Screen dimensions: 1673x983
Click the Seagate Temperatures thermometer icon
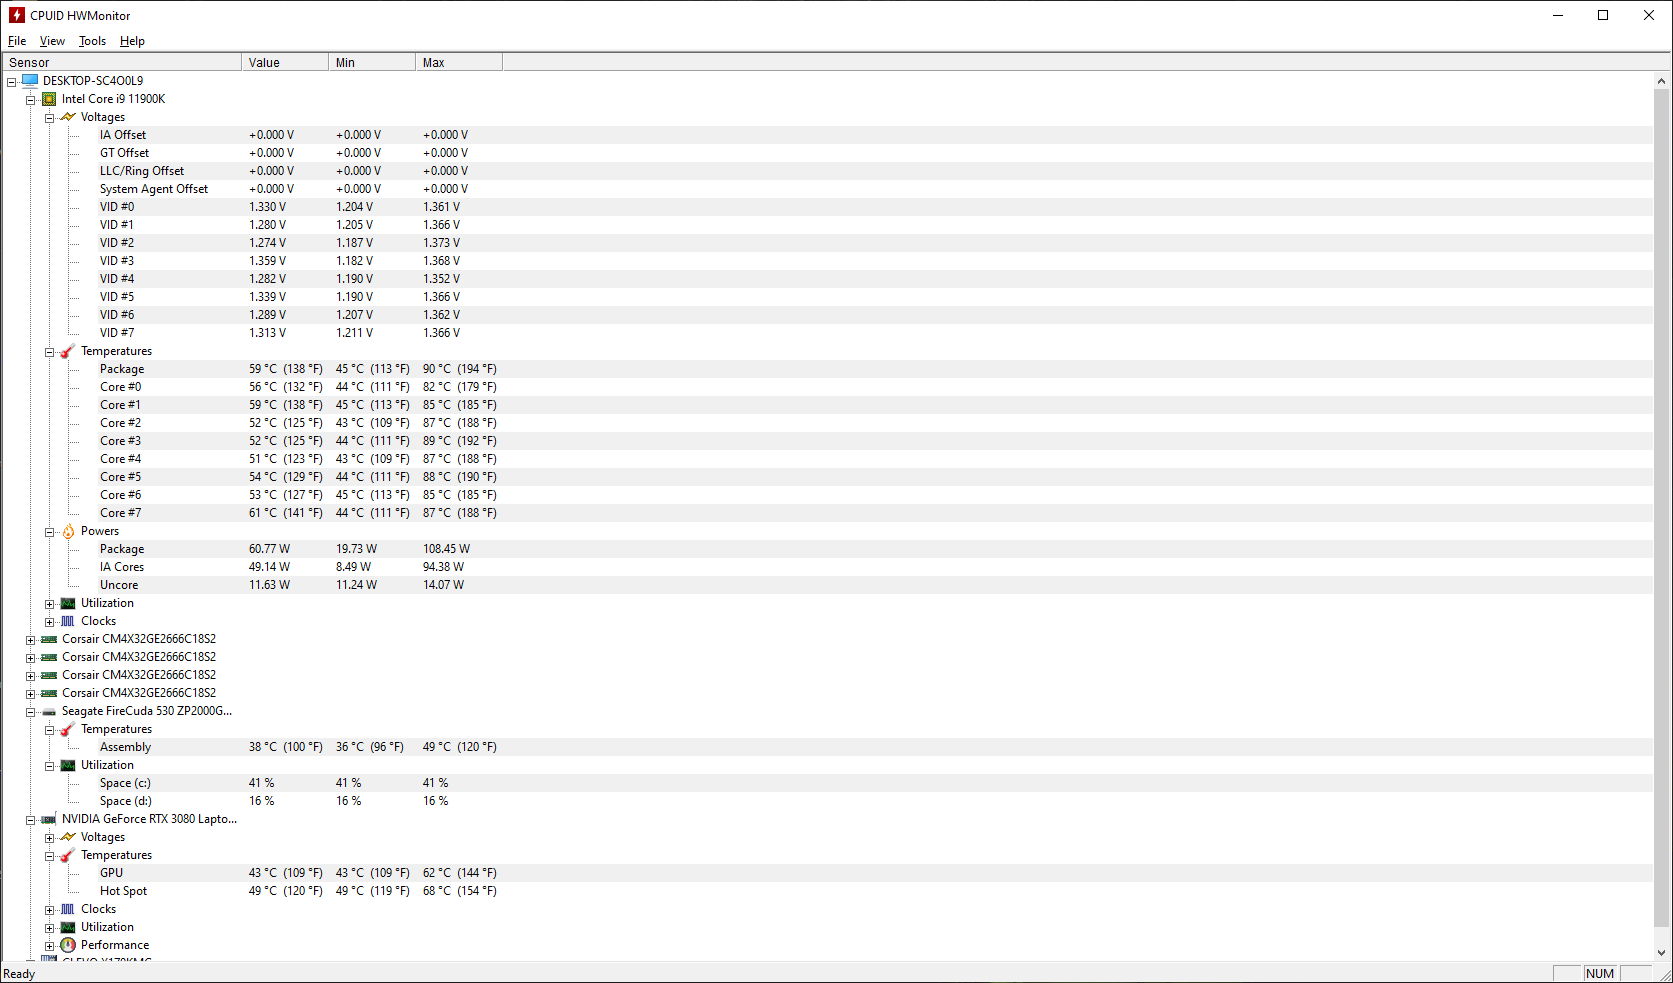click(x=68, y=729)
